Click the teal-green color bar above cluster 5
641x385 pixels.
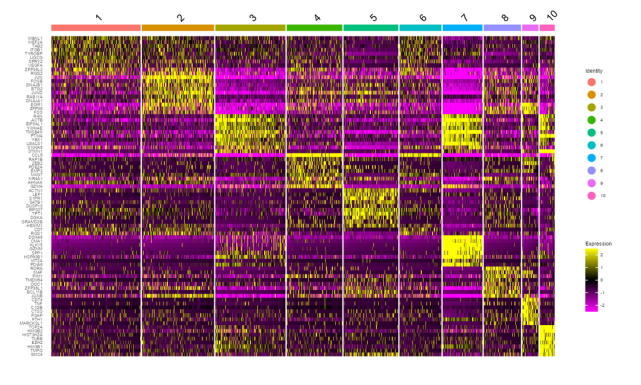tap(371, 28)
